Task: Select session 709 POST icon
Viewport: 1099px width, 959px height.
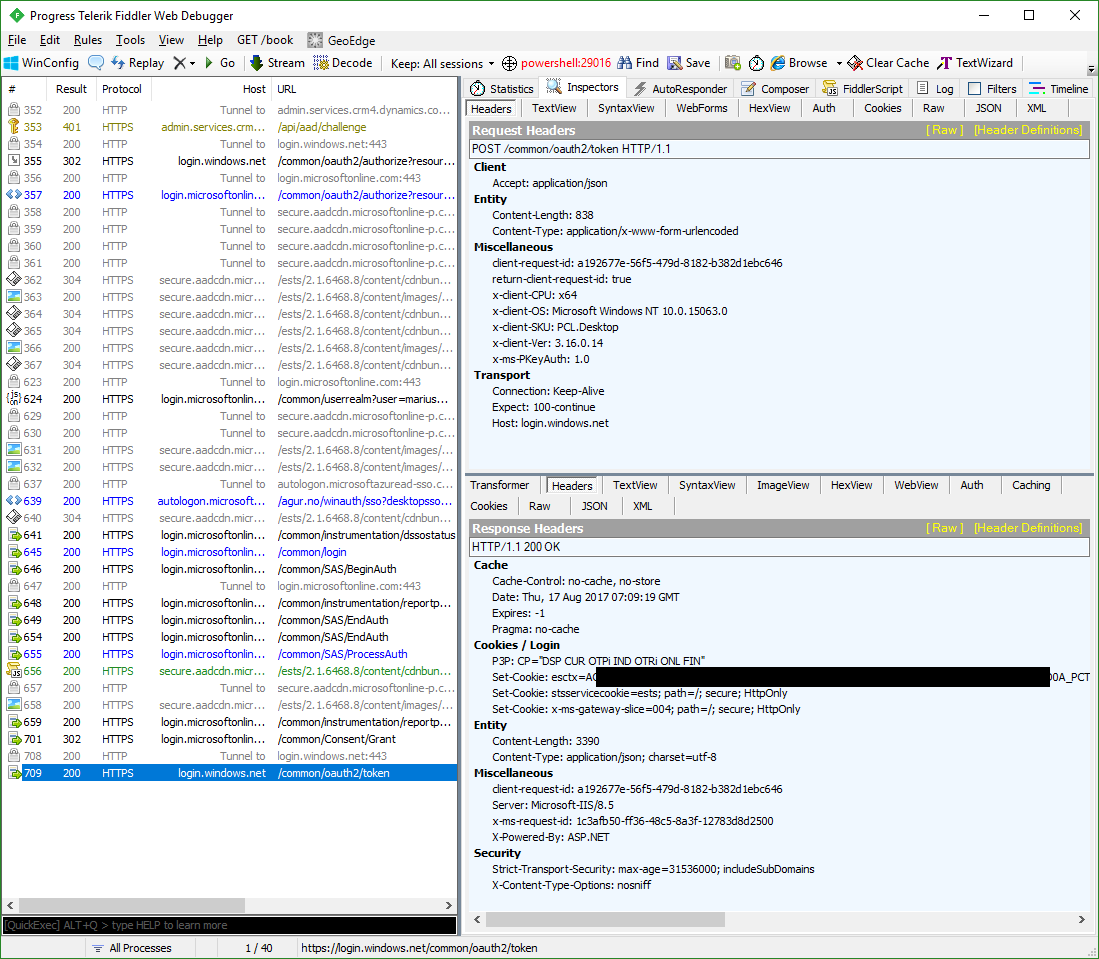Action: (13, 773)
